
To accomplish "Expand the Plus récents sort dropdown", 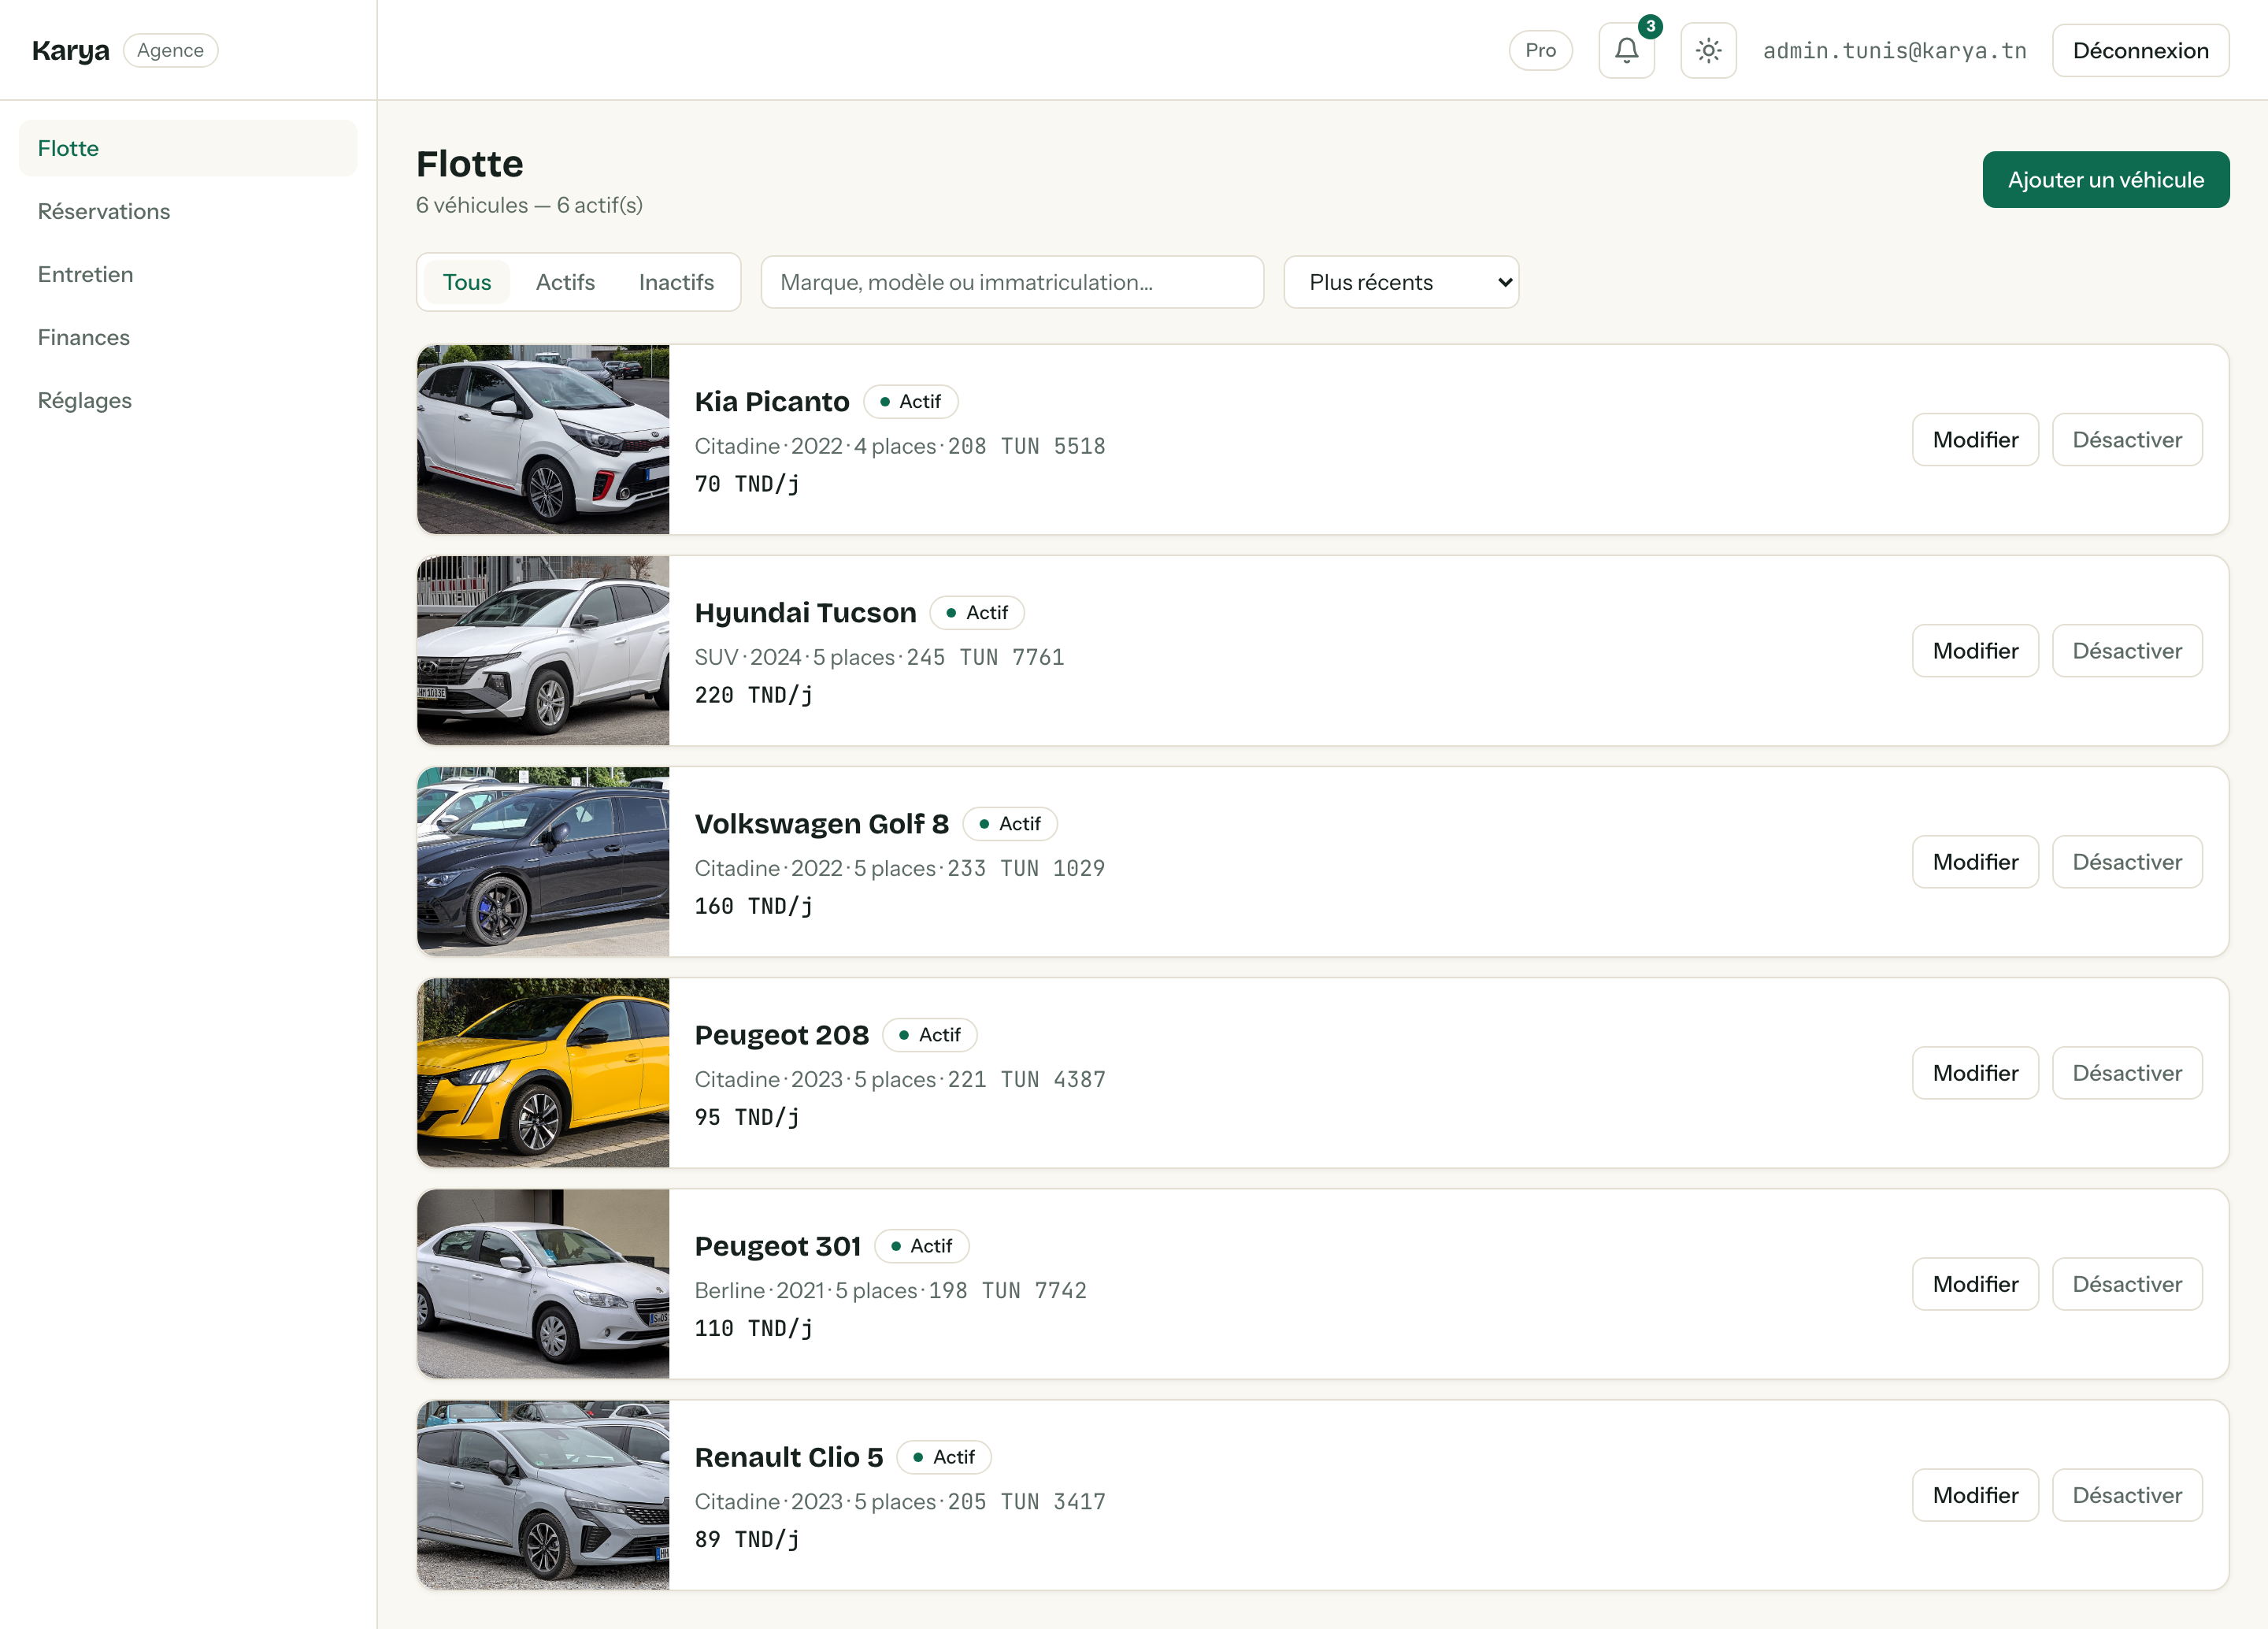I will (1401, 282).
